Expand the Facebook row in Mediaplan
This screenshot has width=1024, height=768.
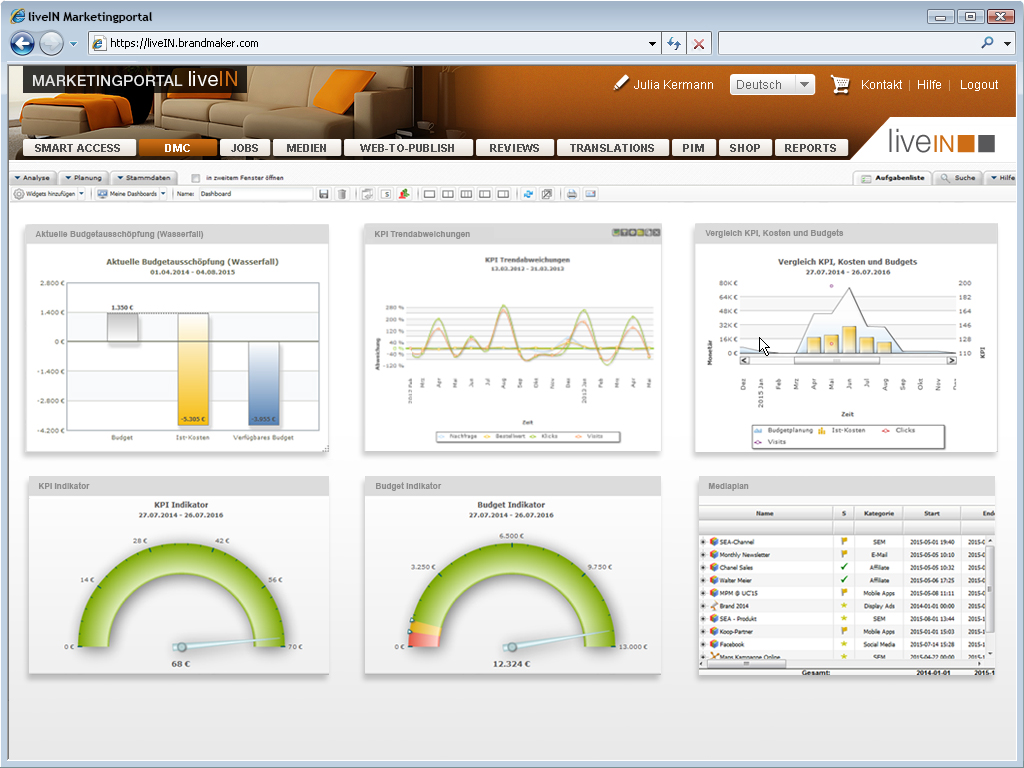[703, 645]
